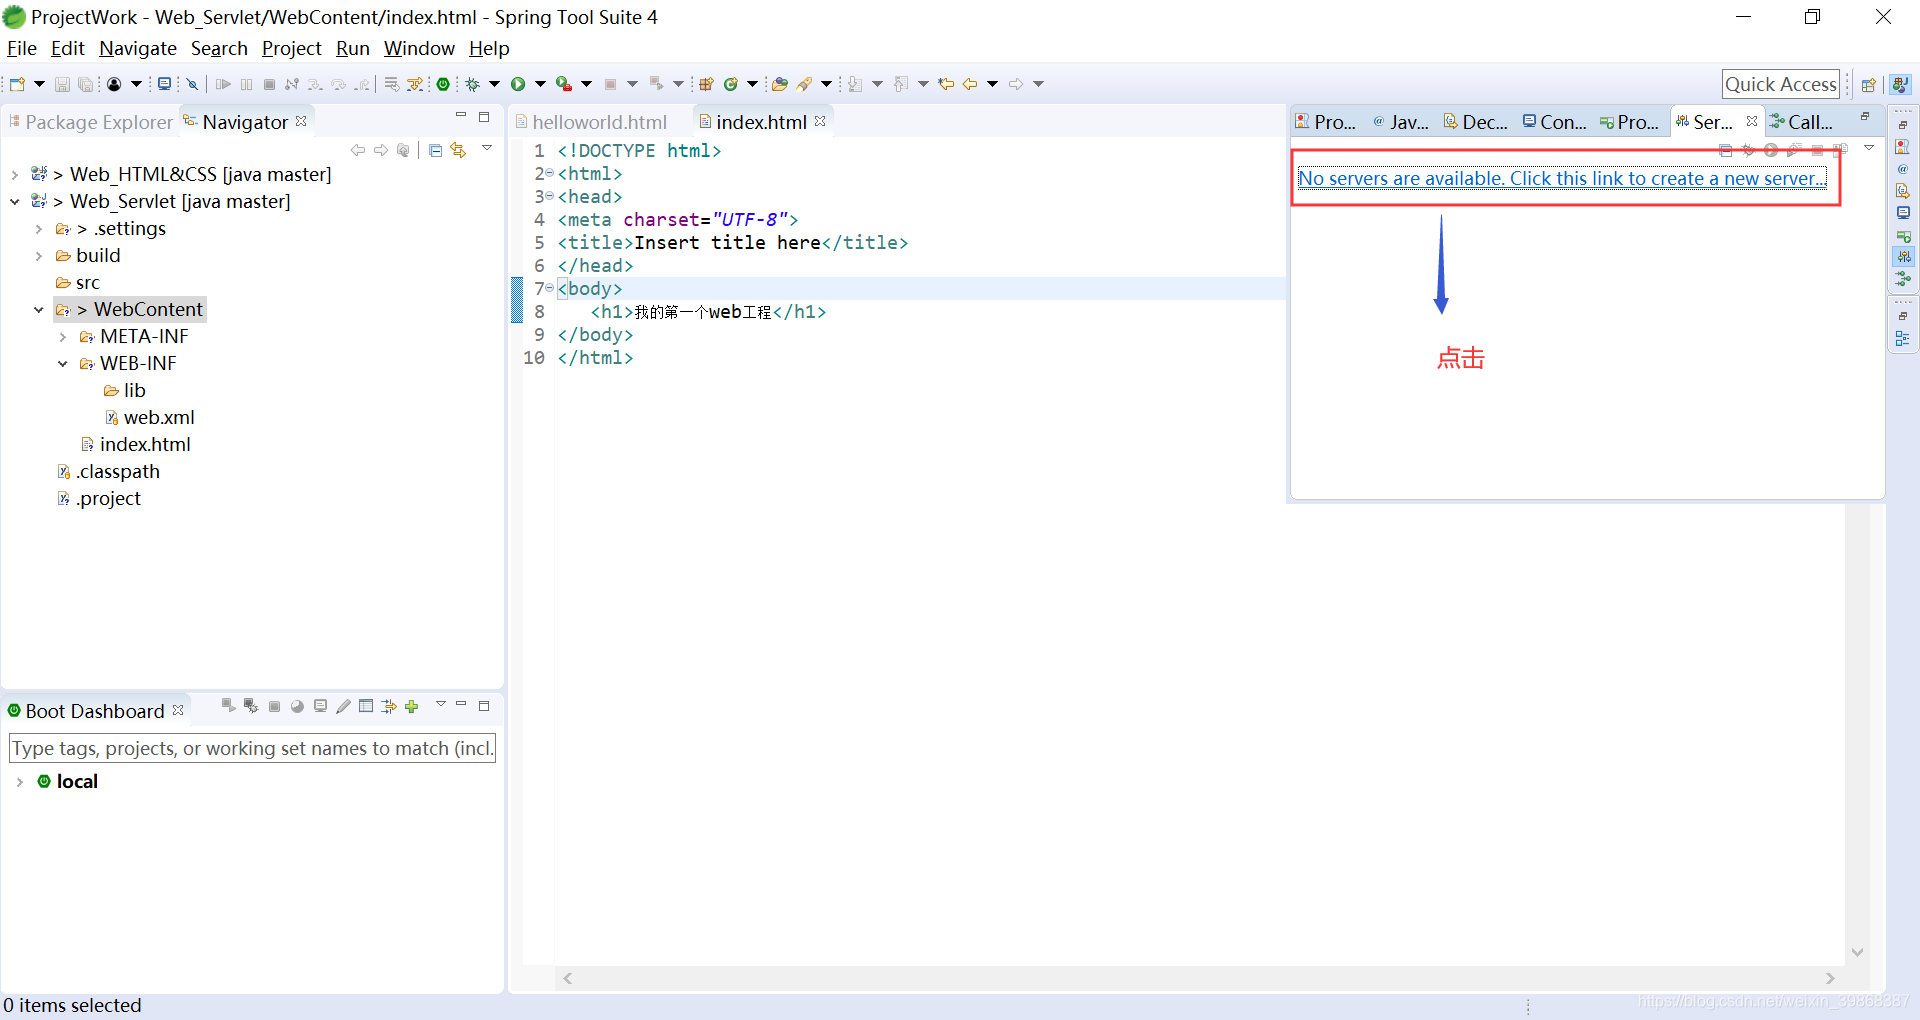The width and height of the screenshot is (1920, 1020).
Task: Click the Quick Access search field
Action: click(1781, 85)
